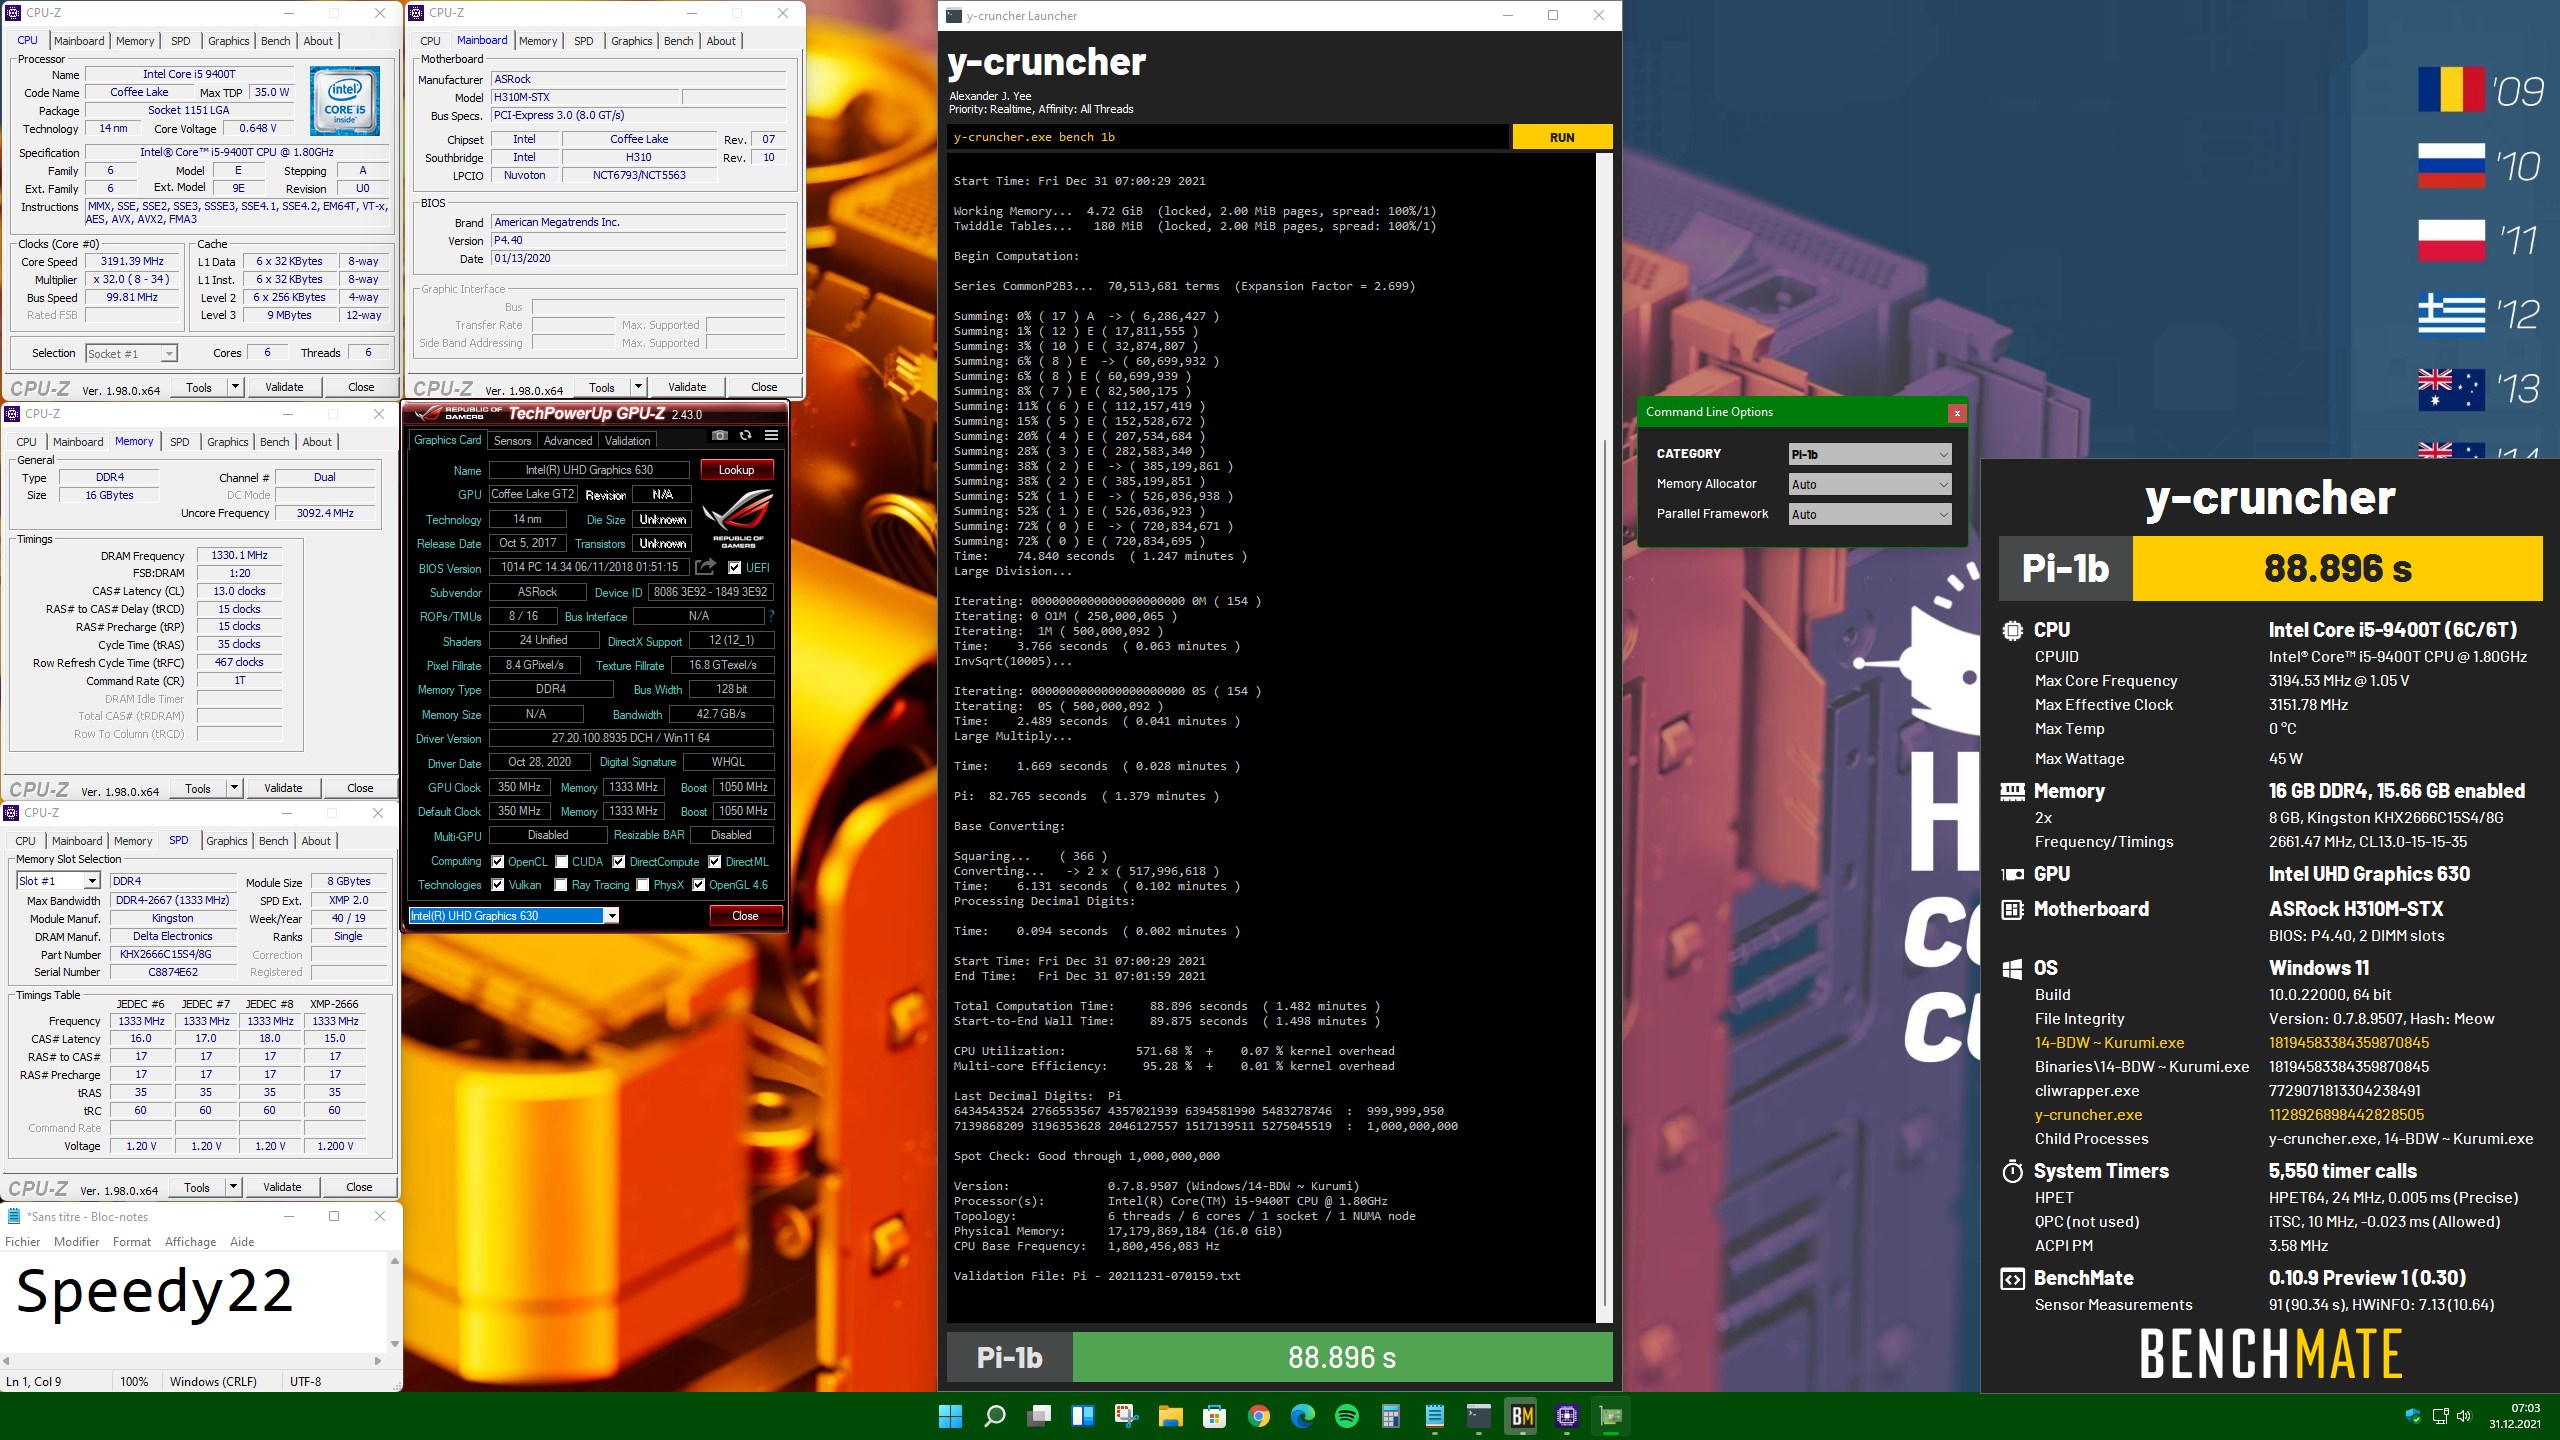Open Task View from the taskbar
This screenshot has width=2560, height=1440.
pyautogui.click(x=1039, y=1416)
